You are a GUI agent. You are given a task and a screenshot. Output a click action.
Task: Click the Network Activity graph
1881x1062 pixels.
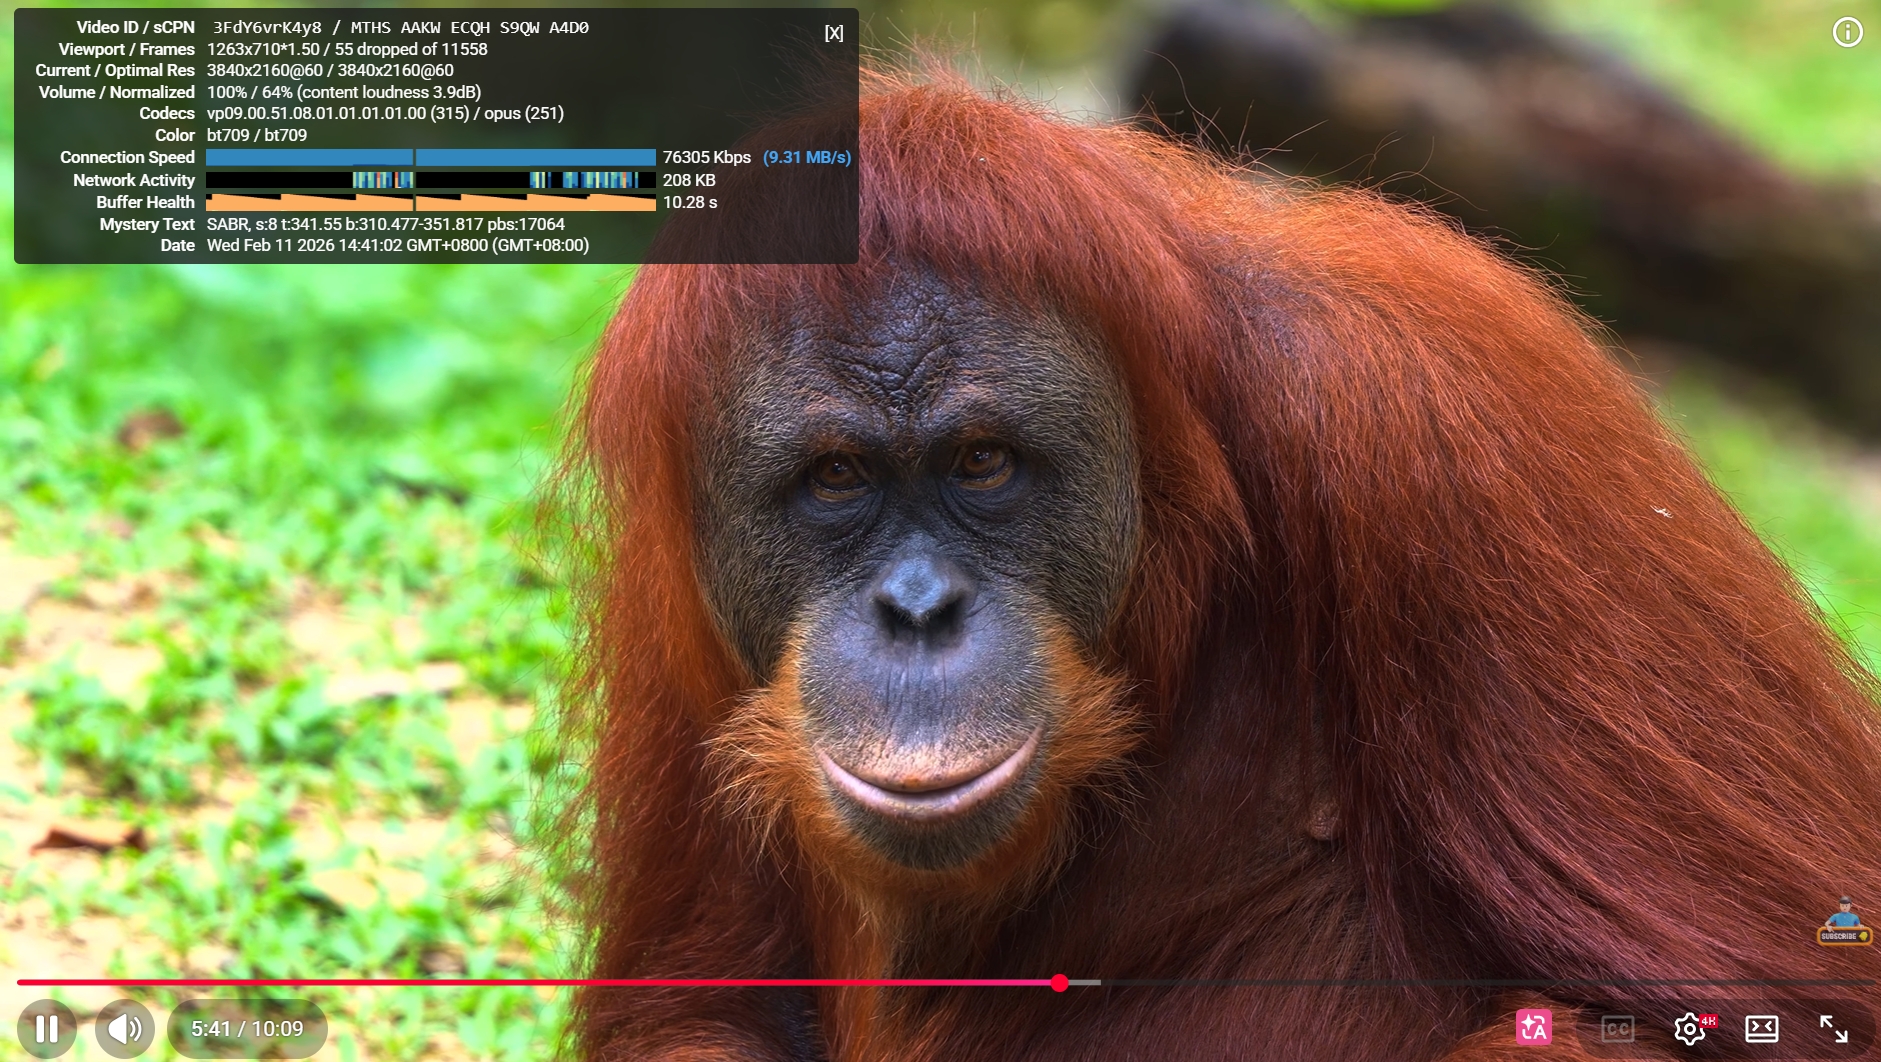(x=431, y=180)
